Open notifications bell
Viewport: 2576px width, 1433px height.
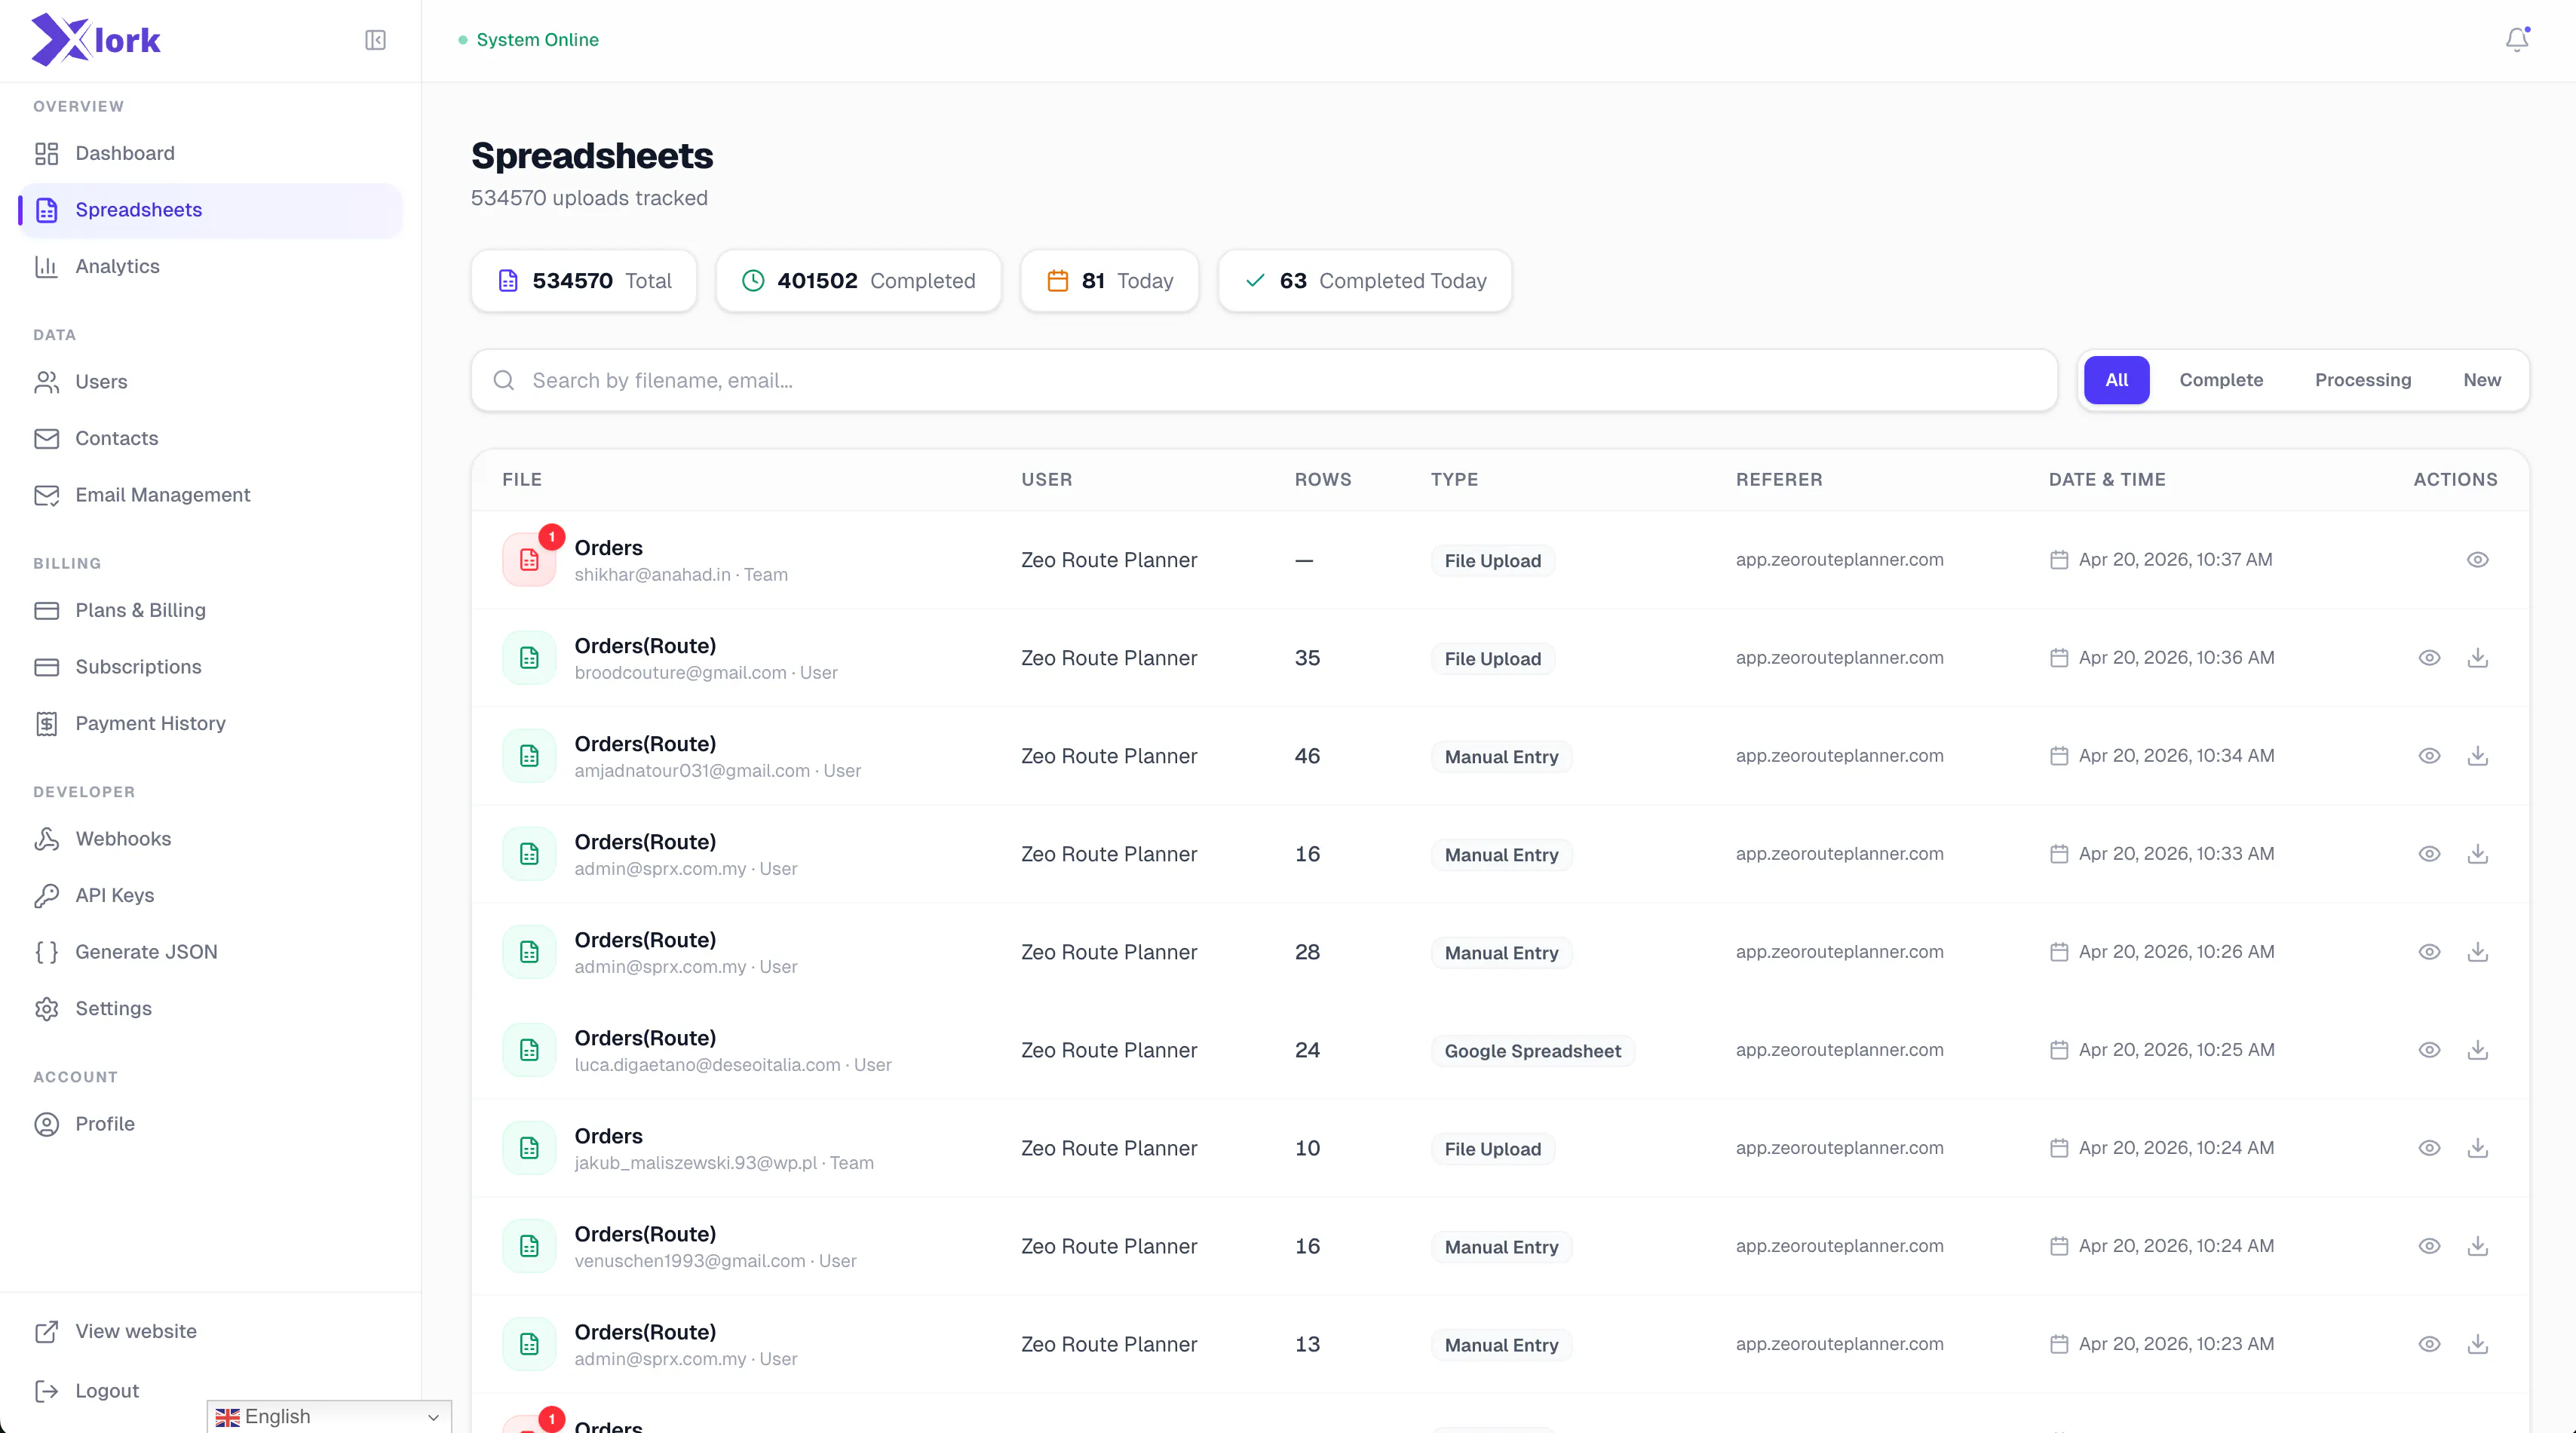point(2517,39)
